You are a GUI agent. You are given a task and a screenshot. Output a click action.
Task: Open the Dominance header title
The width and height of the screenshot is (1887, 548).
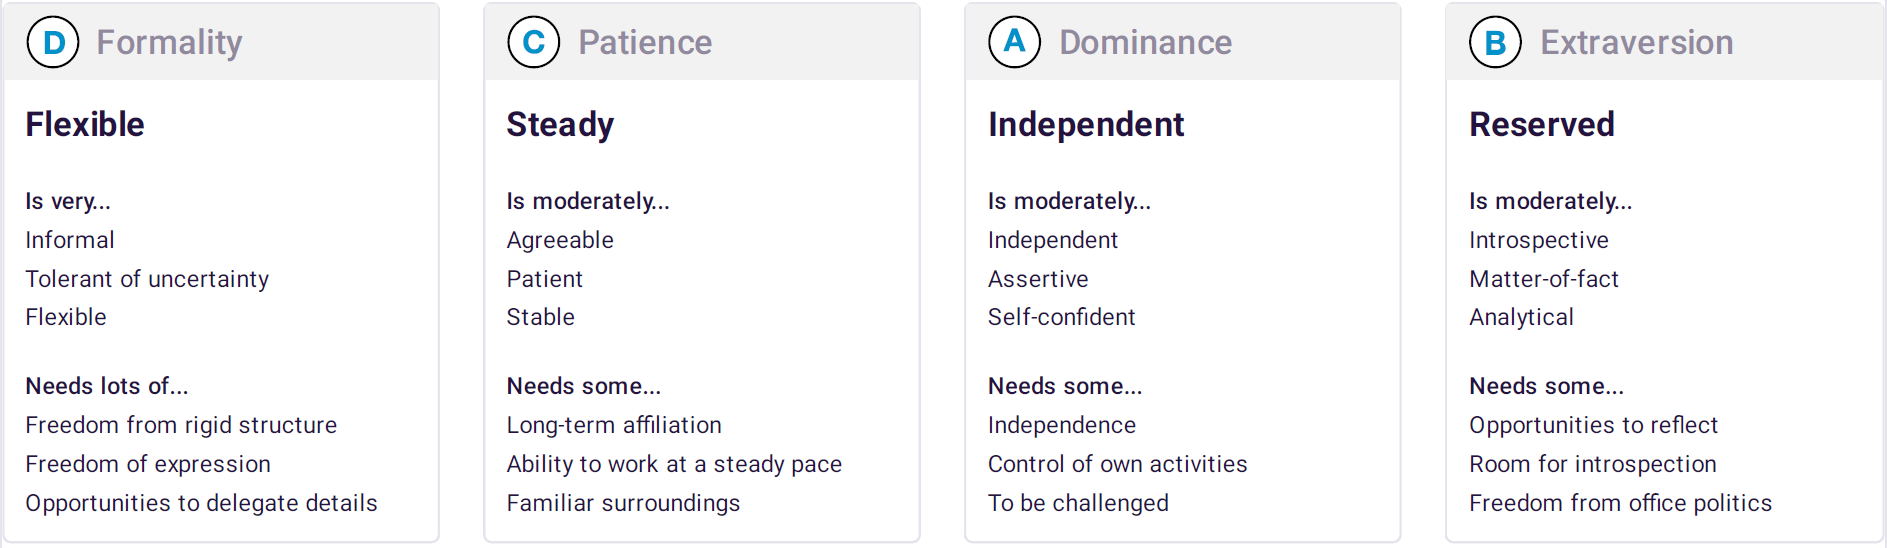click(x=1146, y=42)
